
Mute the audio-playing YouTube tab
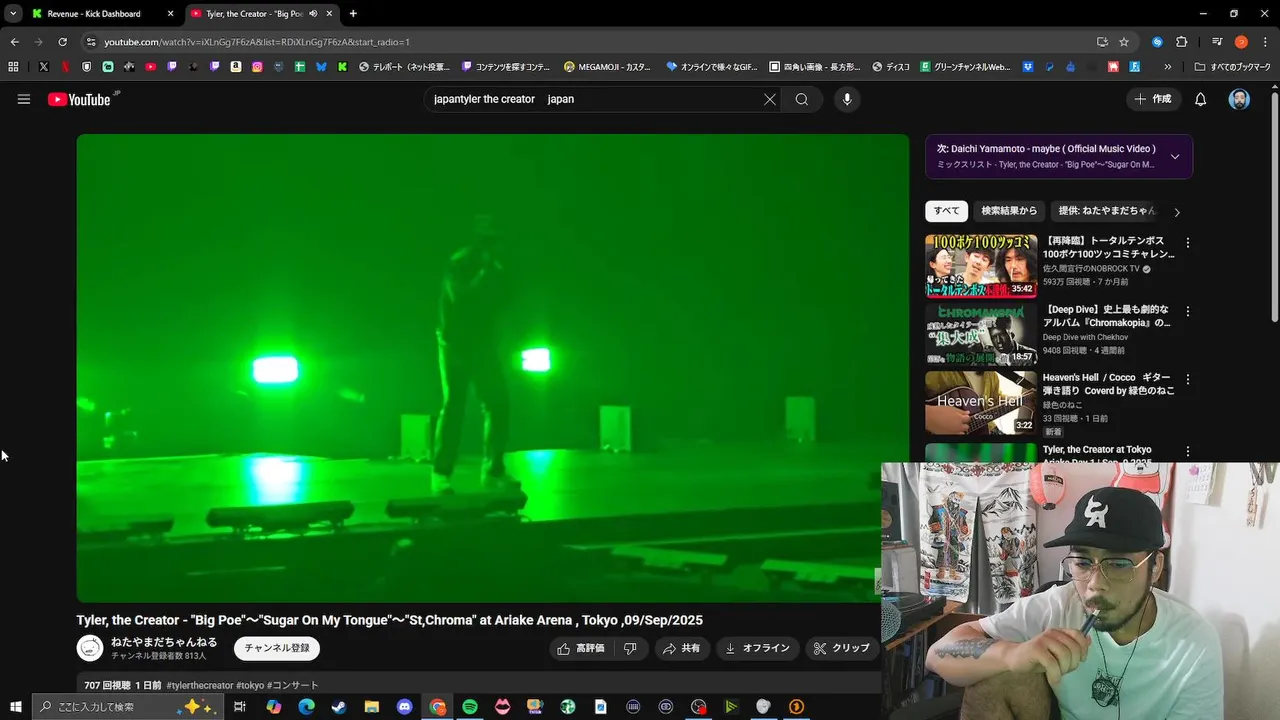[x=314, y=14]
